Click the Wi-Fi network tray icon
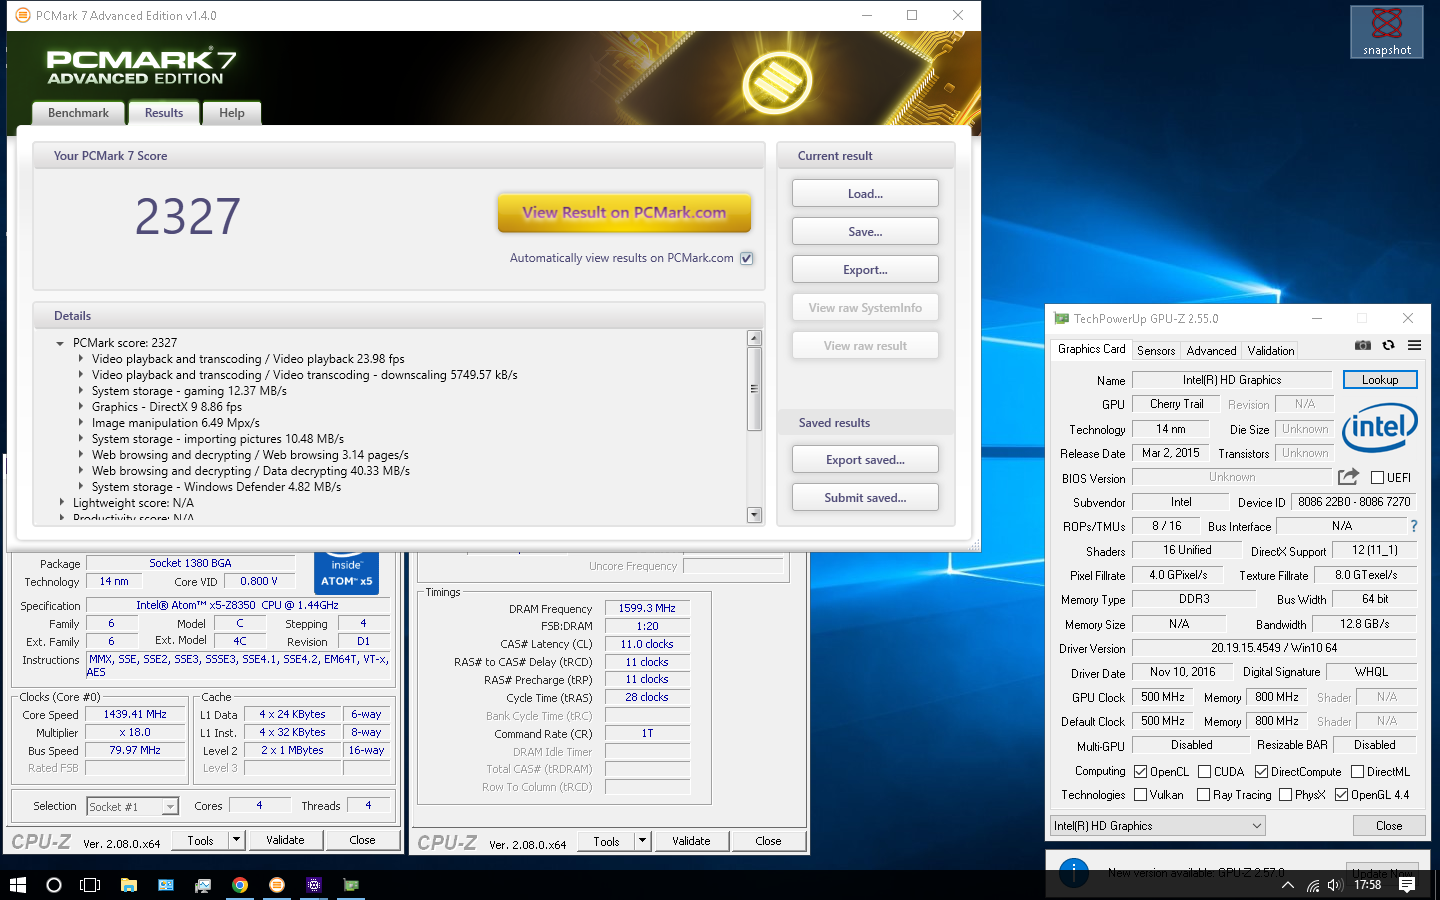1440x900 pixels. [x=1313, y=885]
